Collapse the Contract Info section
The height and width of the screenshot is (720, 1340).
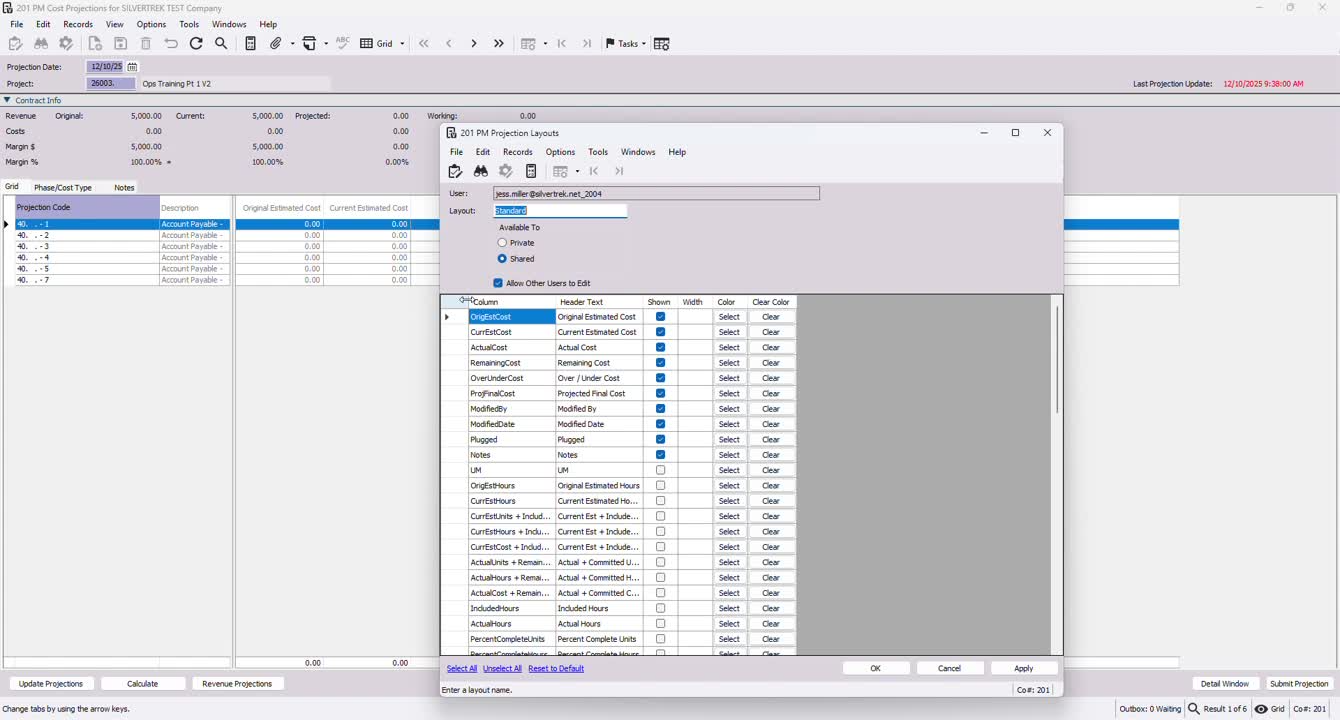[x=7, y=100]
